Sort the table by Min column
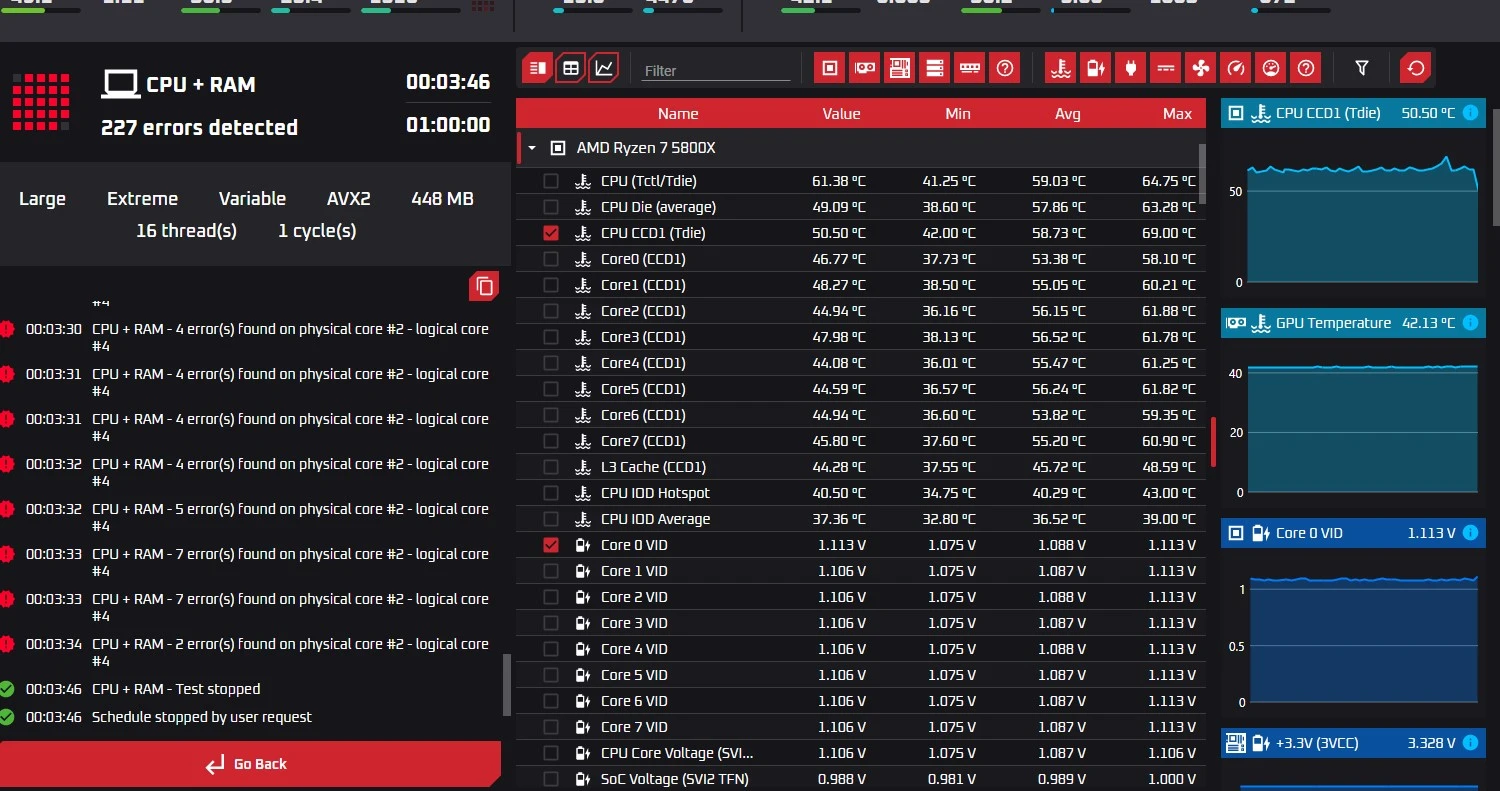The width and height of the screenshot is (1500, 791). 957,114
